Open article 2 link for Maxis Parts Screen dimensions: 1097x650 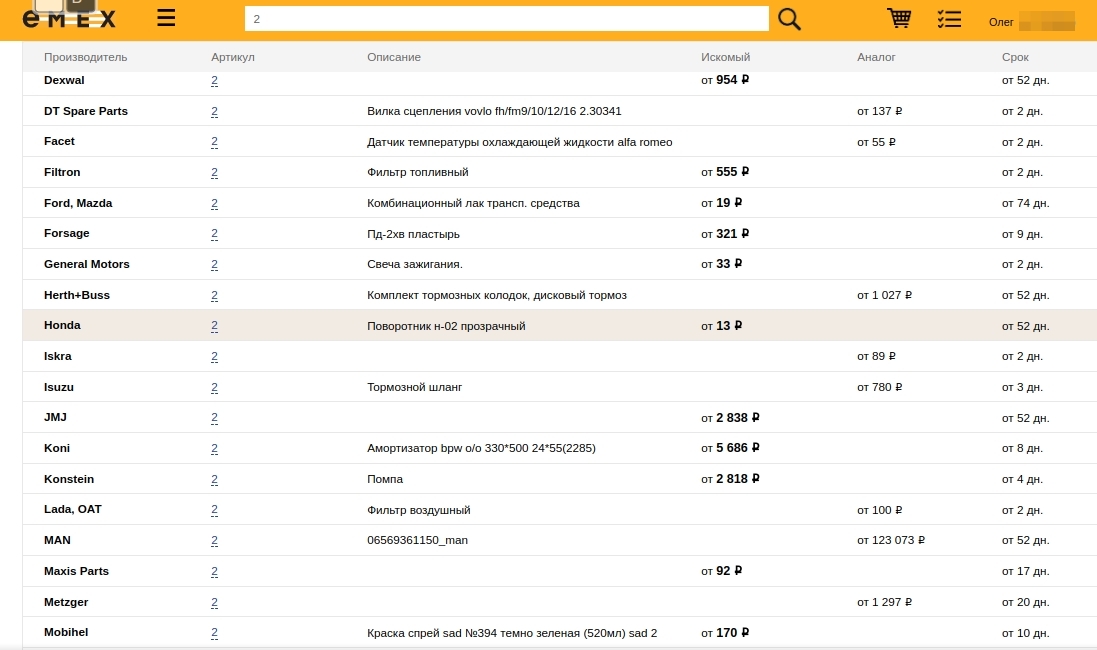click(x=214, y=572)
